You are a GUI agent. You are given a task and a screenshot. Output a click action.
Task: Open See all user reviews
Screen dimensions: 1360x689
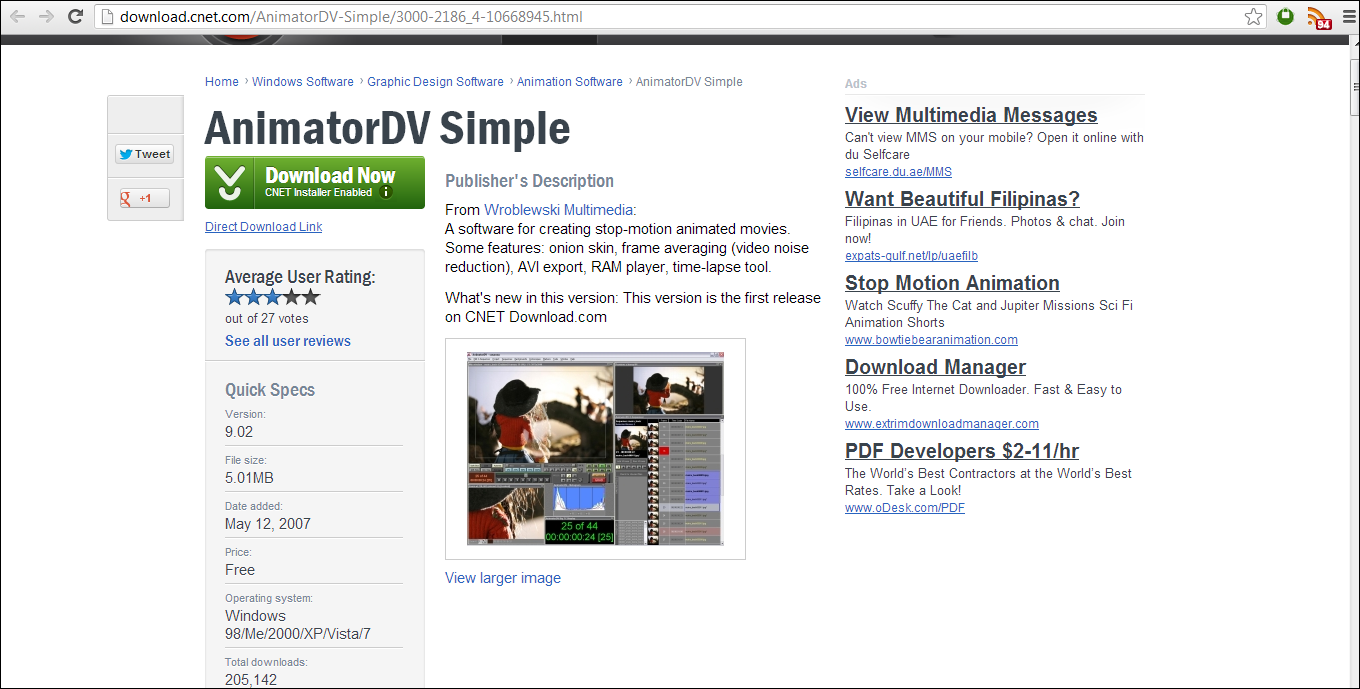coord(288,341)
